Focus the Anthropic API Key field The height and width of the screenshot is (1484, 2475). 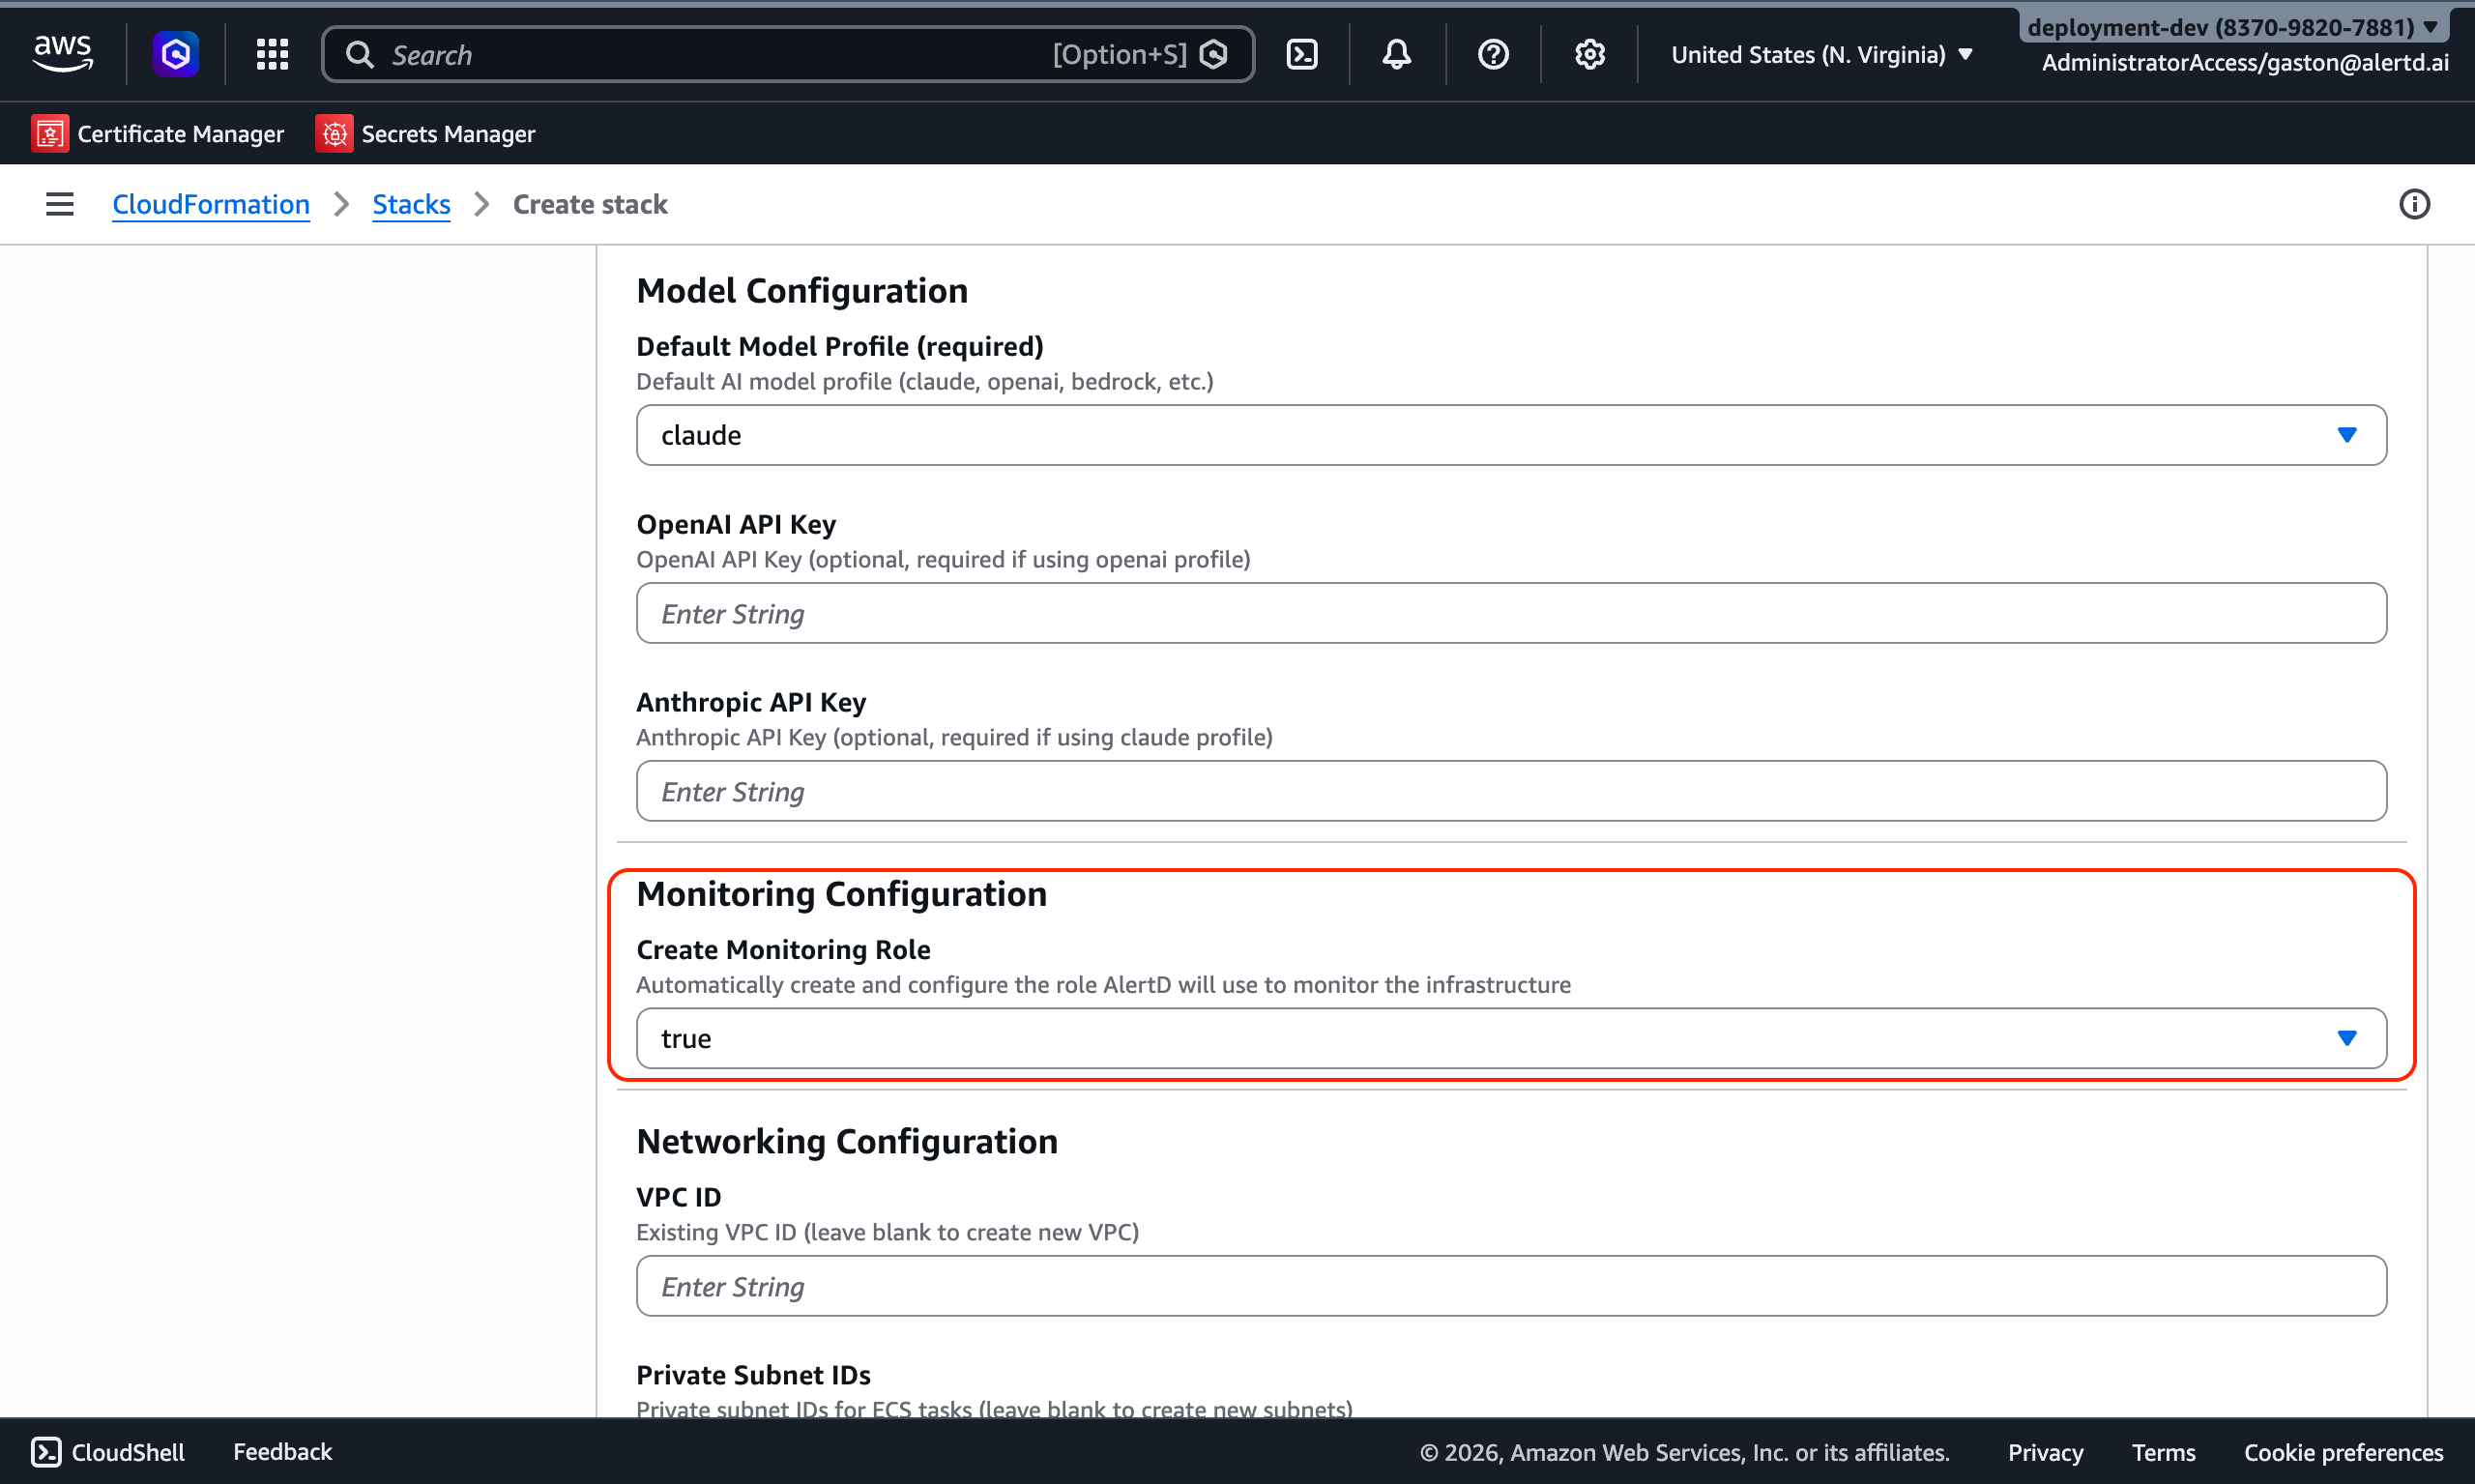1511,791
